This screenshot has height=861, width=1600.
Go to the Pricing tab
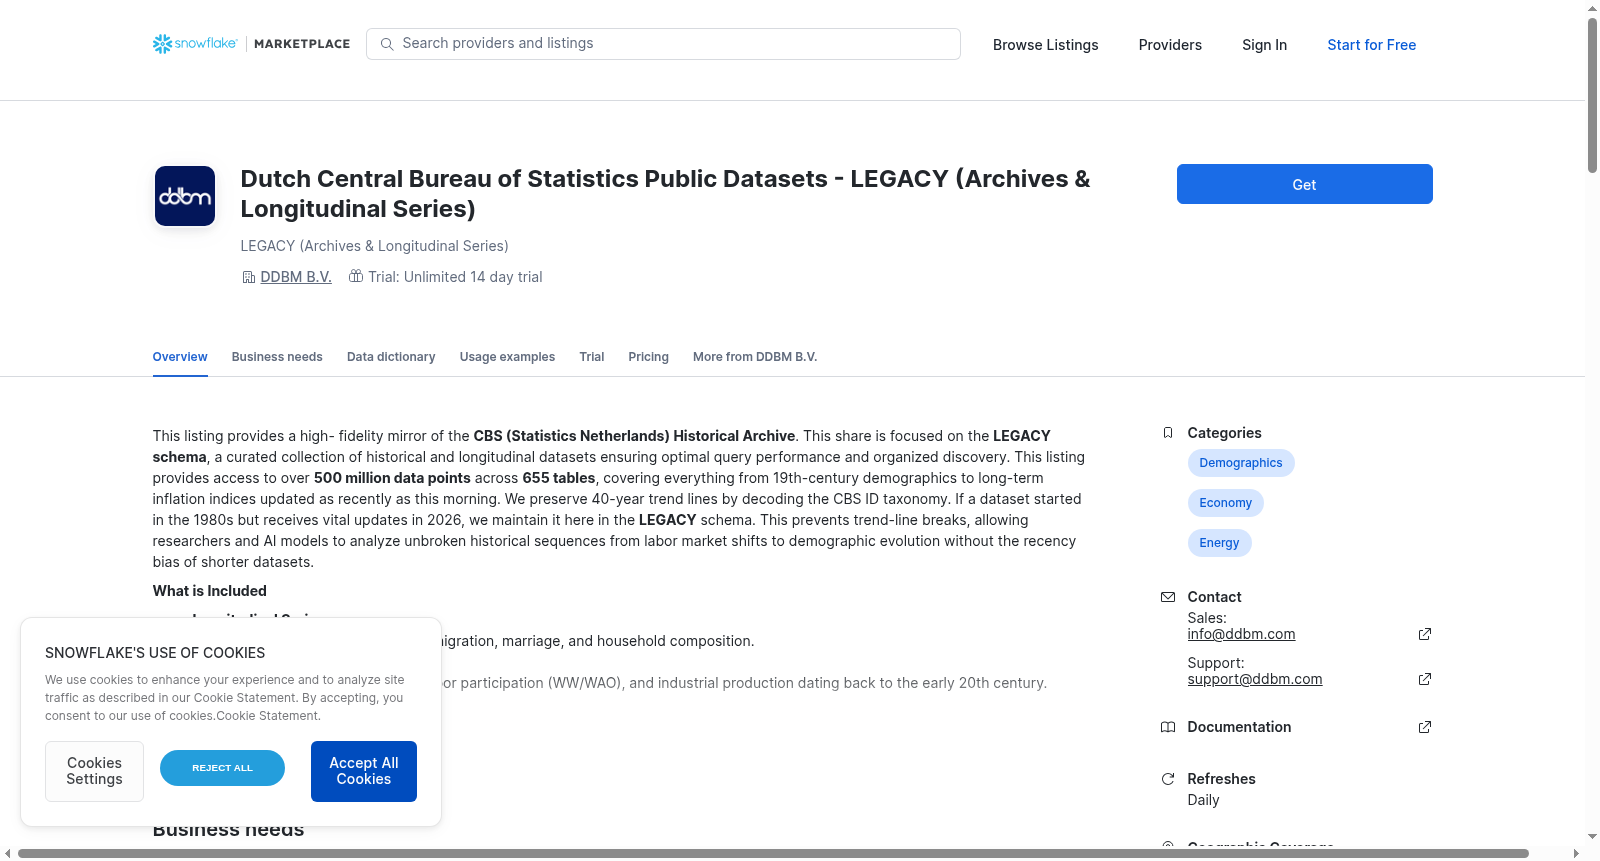[x=648, y=357]
